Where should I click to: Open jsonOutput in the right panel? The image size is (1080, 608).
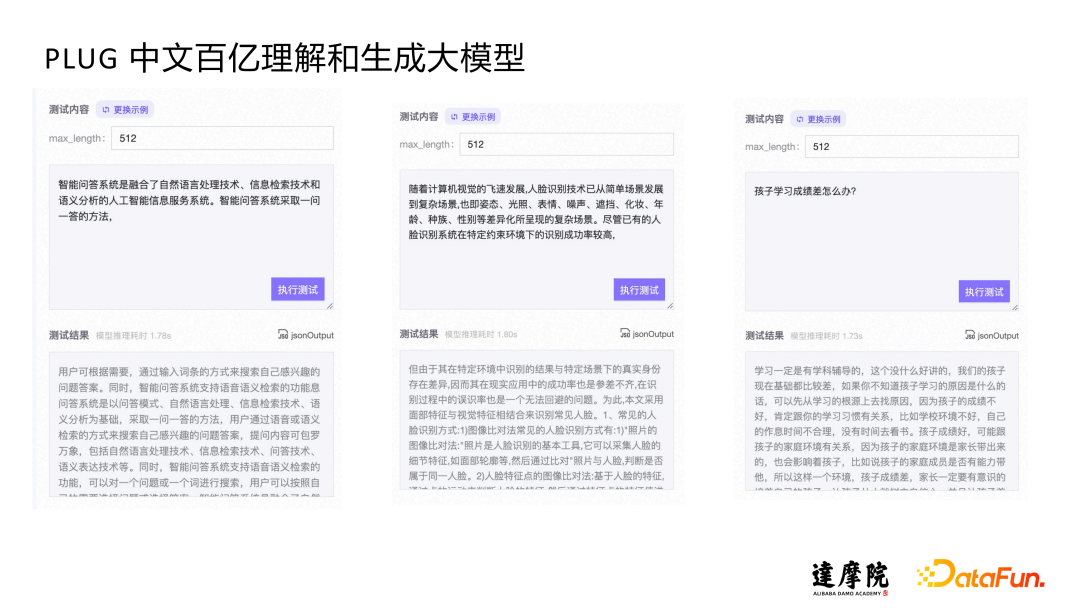point(992,335)
